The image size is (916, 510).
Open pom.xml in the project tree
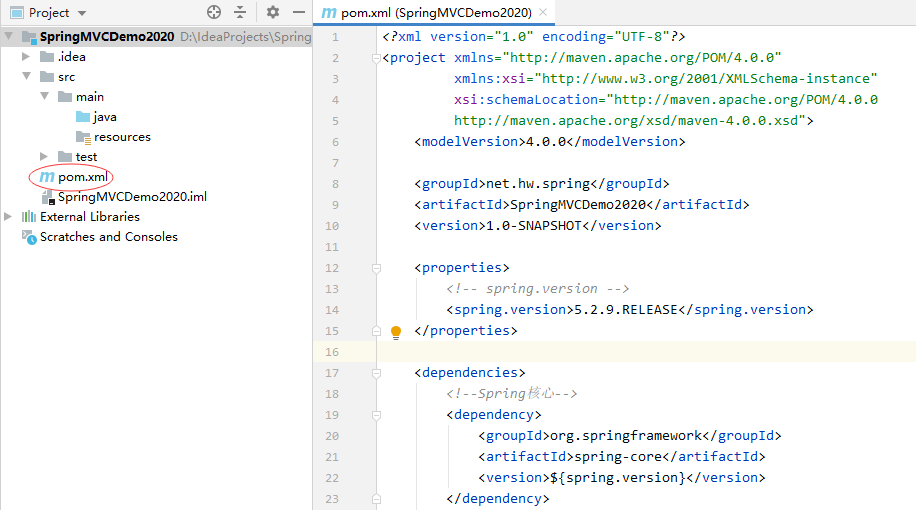point(83,177)
